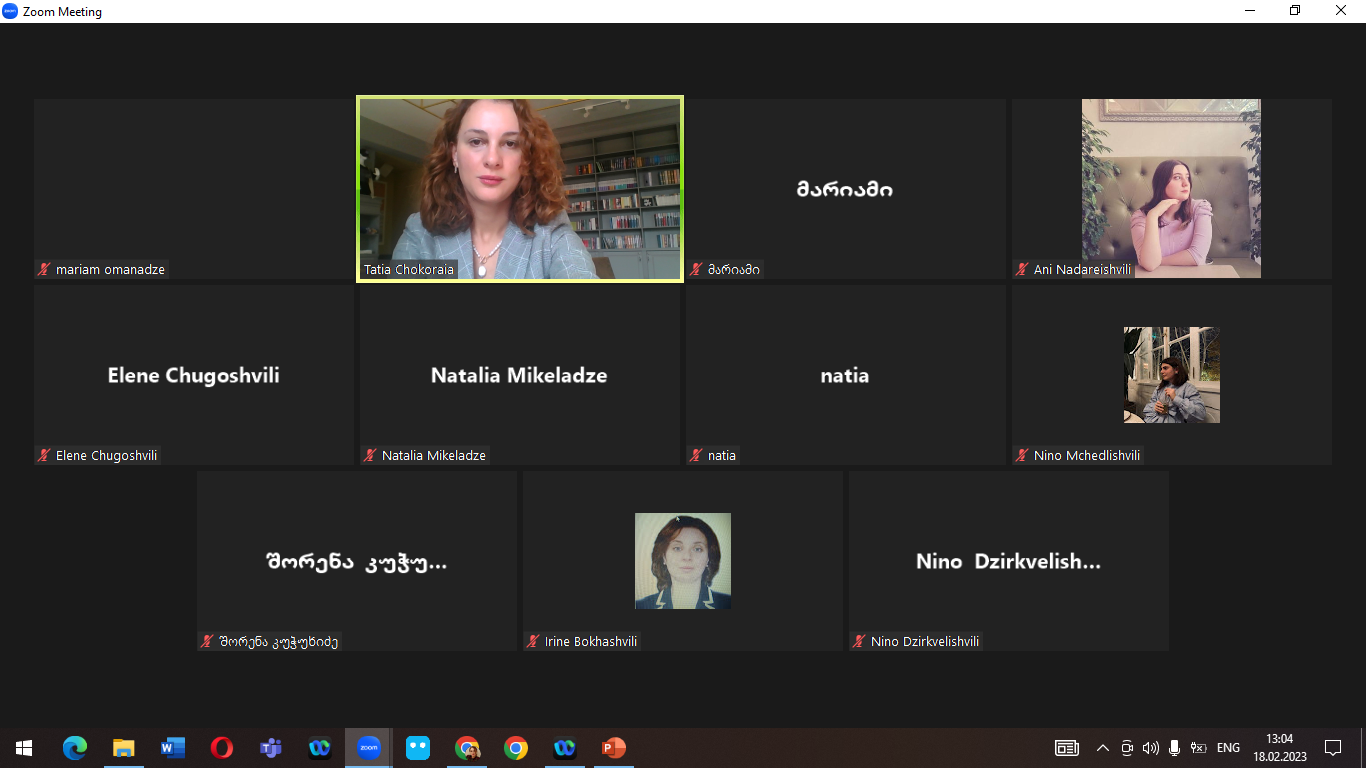Click 'Nino Dzirkvelishvili' small name label
Screen dimensions: 1366x768
925,641
